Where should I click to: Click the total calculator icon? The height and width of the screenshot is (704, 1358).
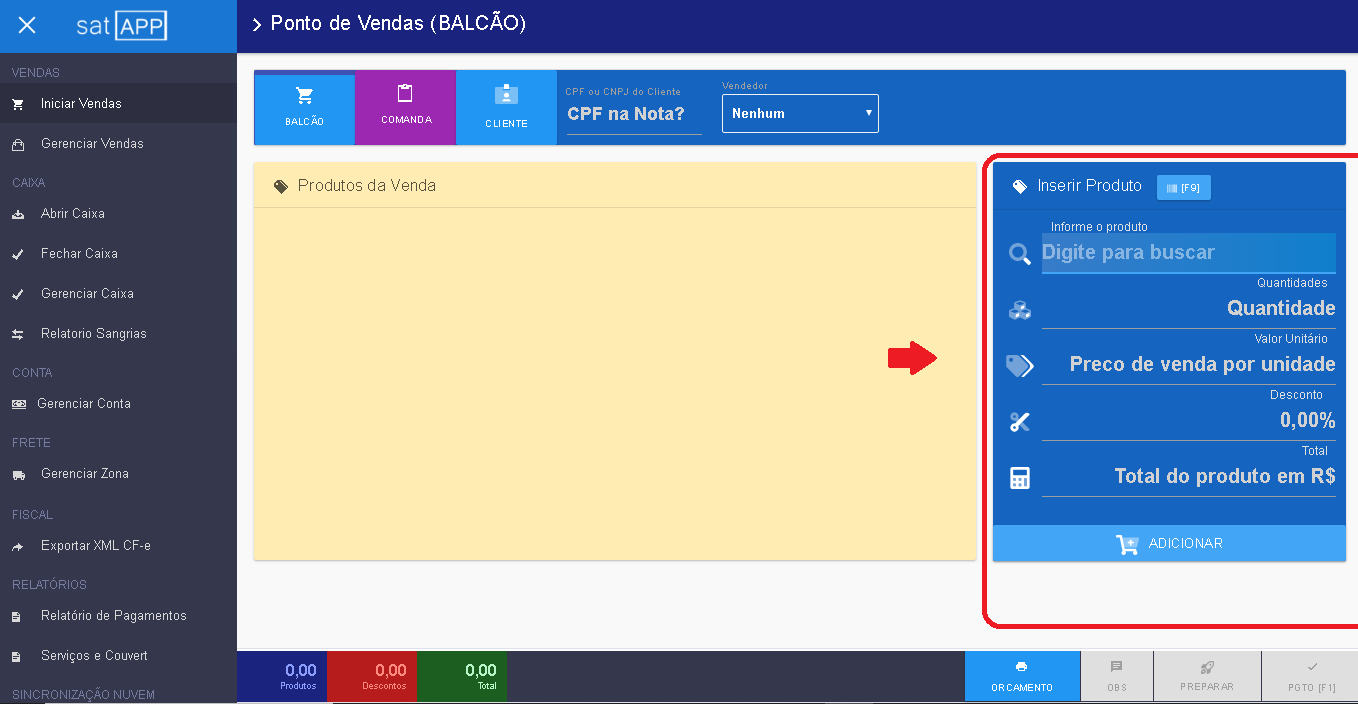point(1019,478)
